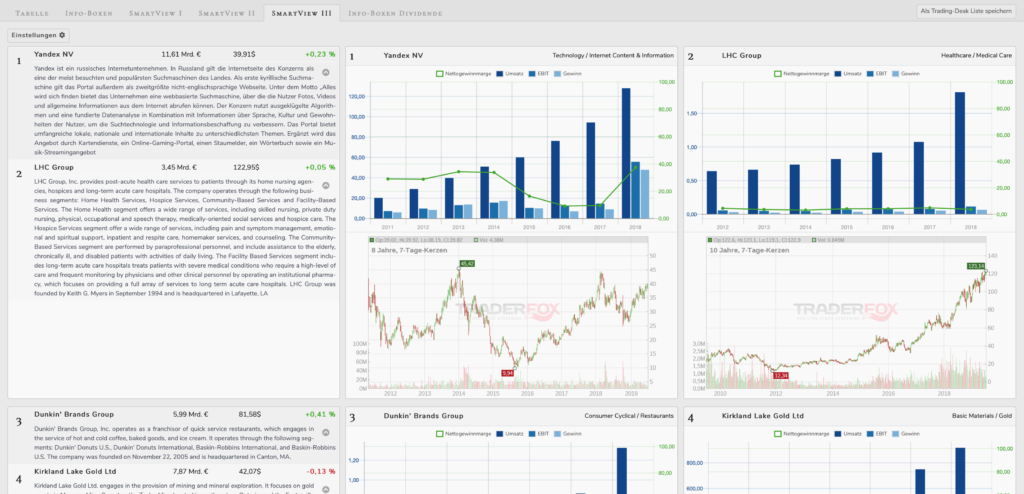
Task: Collapse Kirkland Lake Gold description chevron
Action: tap(326, 489)
